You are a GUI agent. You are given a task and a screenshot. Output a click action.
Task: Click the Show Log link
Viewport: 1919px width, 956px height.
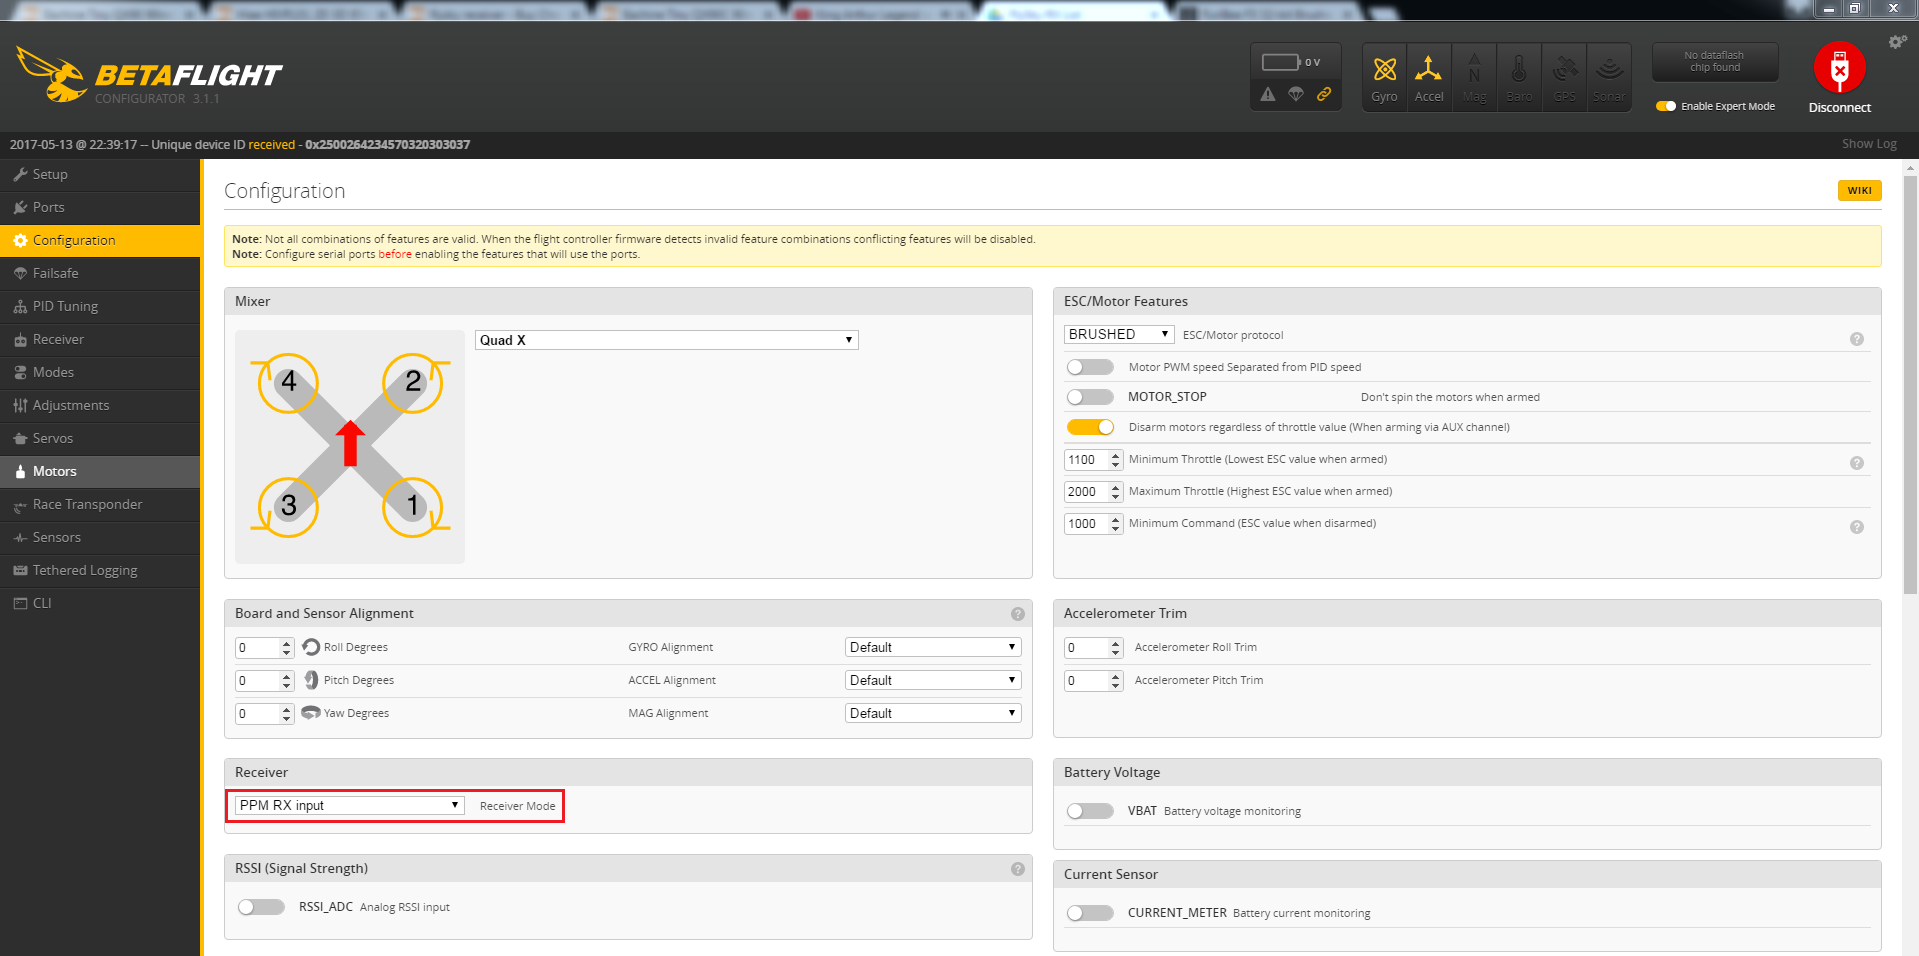(1869, 144)
